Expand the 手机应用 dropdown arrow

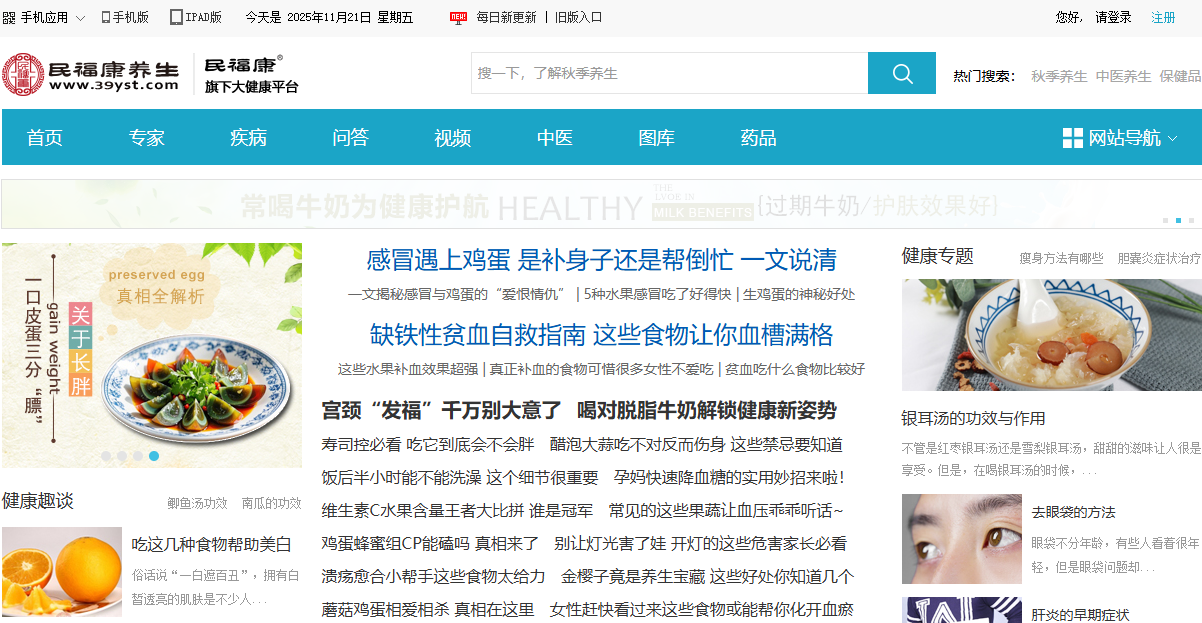[x=80, y=18]
